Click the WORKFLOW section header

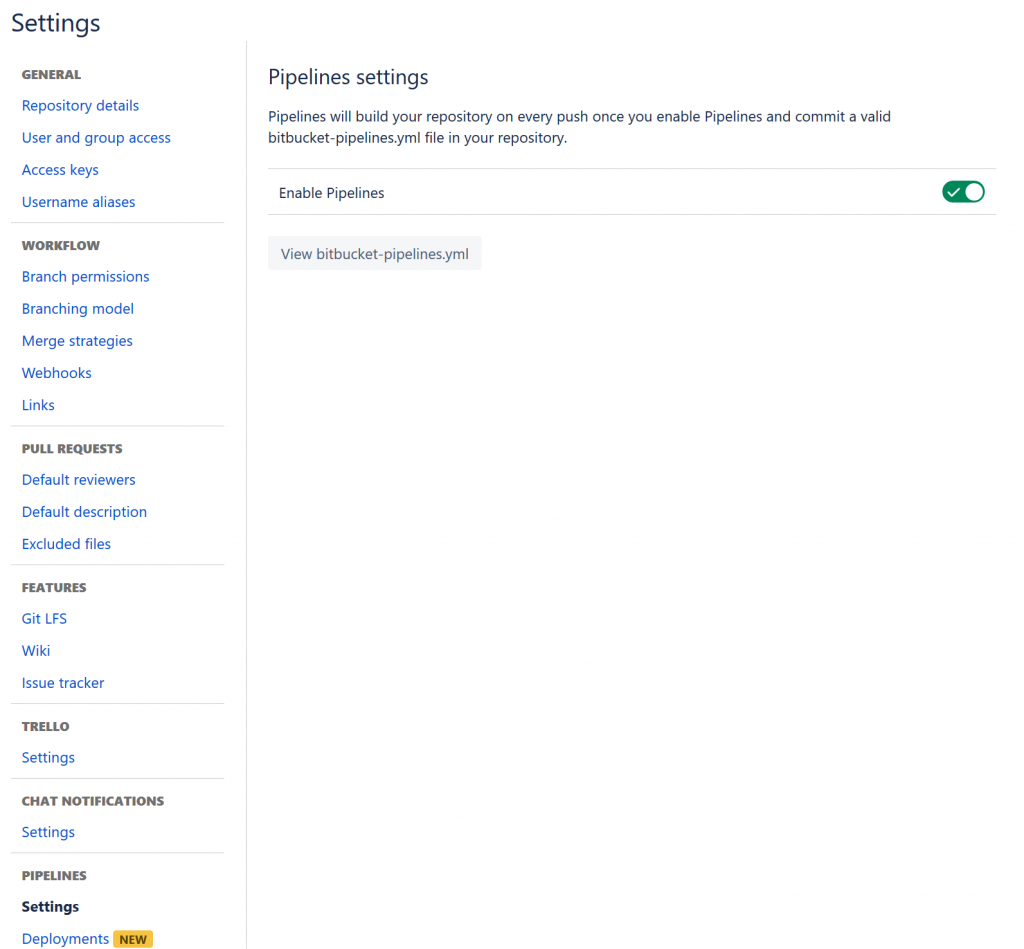tap(61, 246)
